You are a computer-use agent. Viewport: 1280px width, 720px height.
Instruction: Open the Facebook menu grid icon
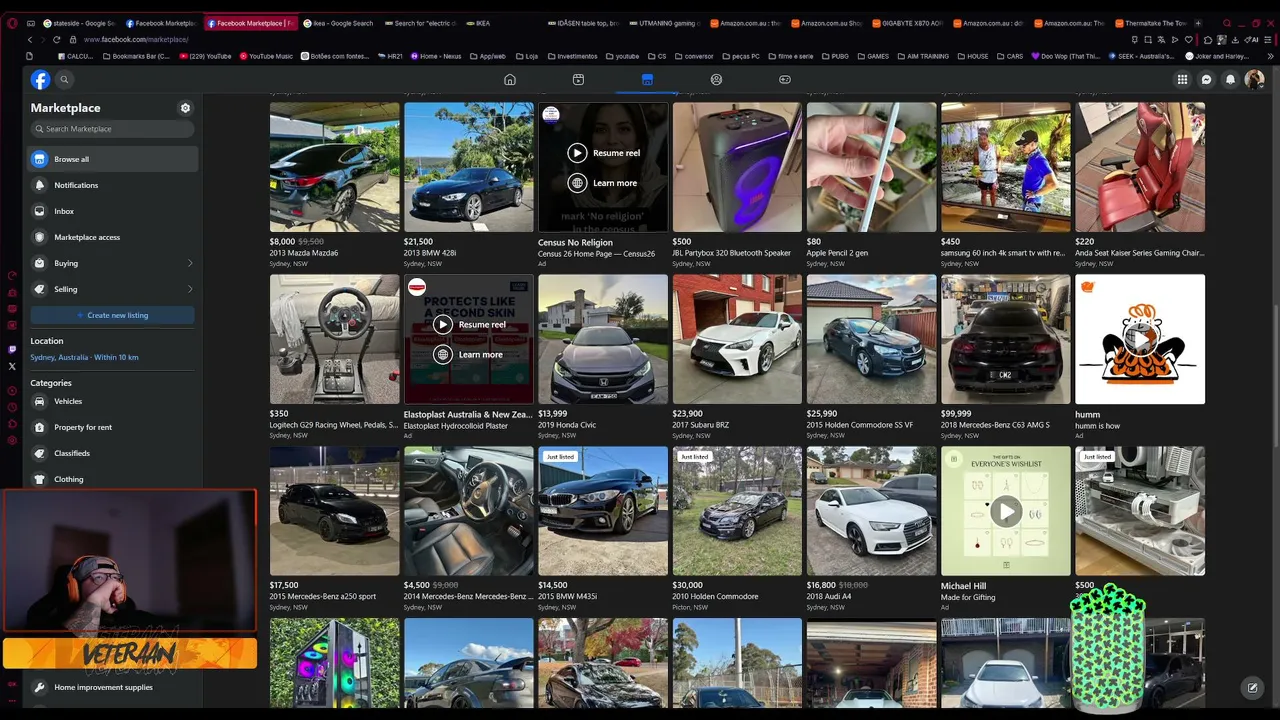tap(1182, 80)
